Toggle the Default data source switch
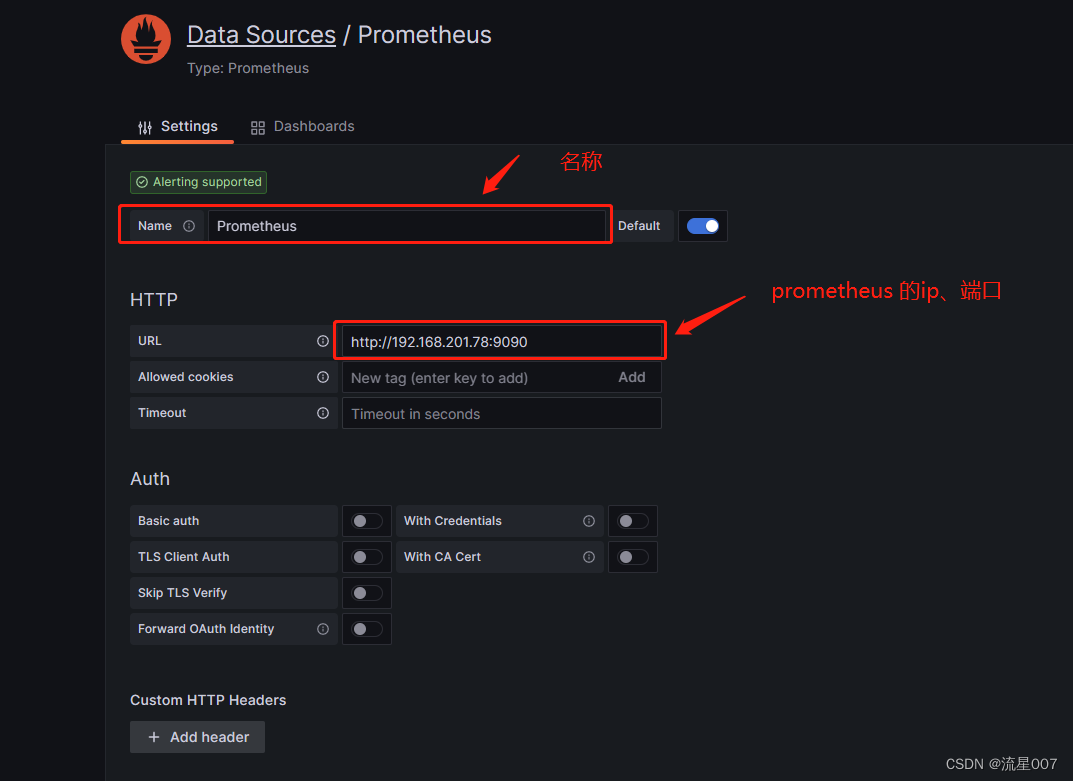The width and height of the screenshot is (1073, 781). pos(702,226)
